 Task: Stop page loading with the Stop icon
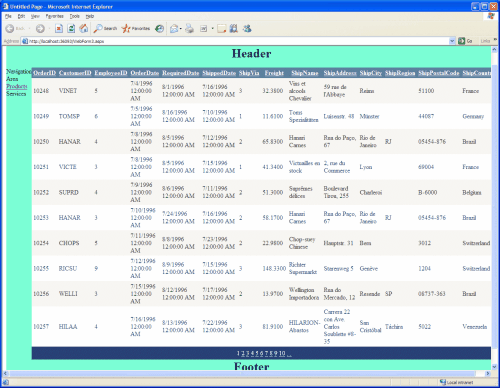click(59, 29)
